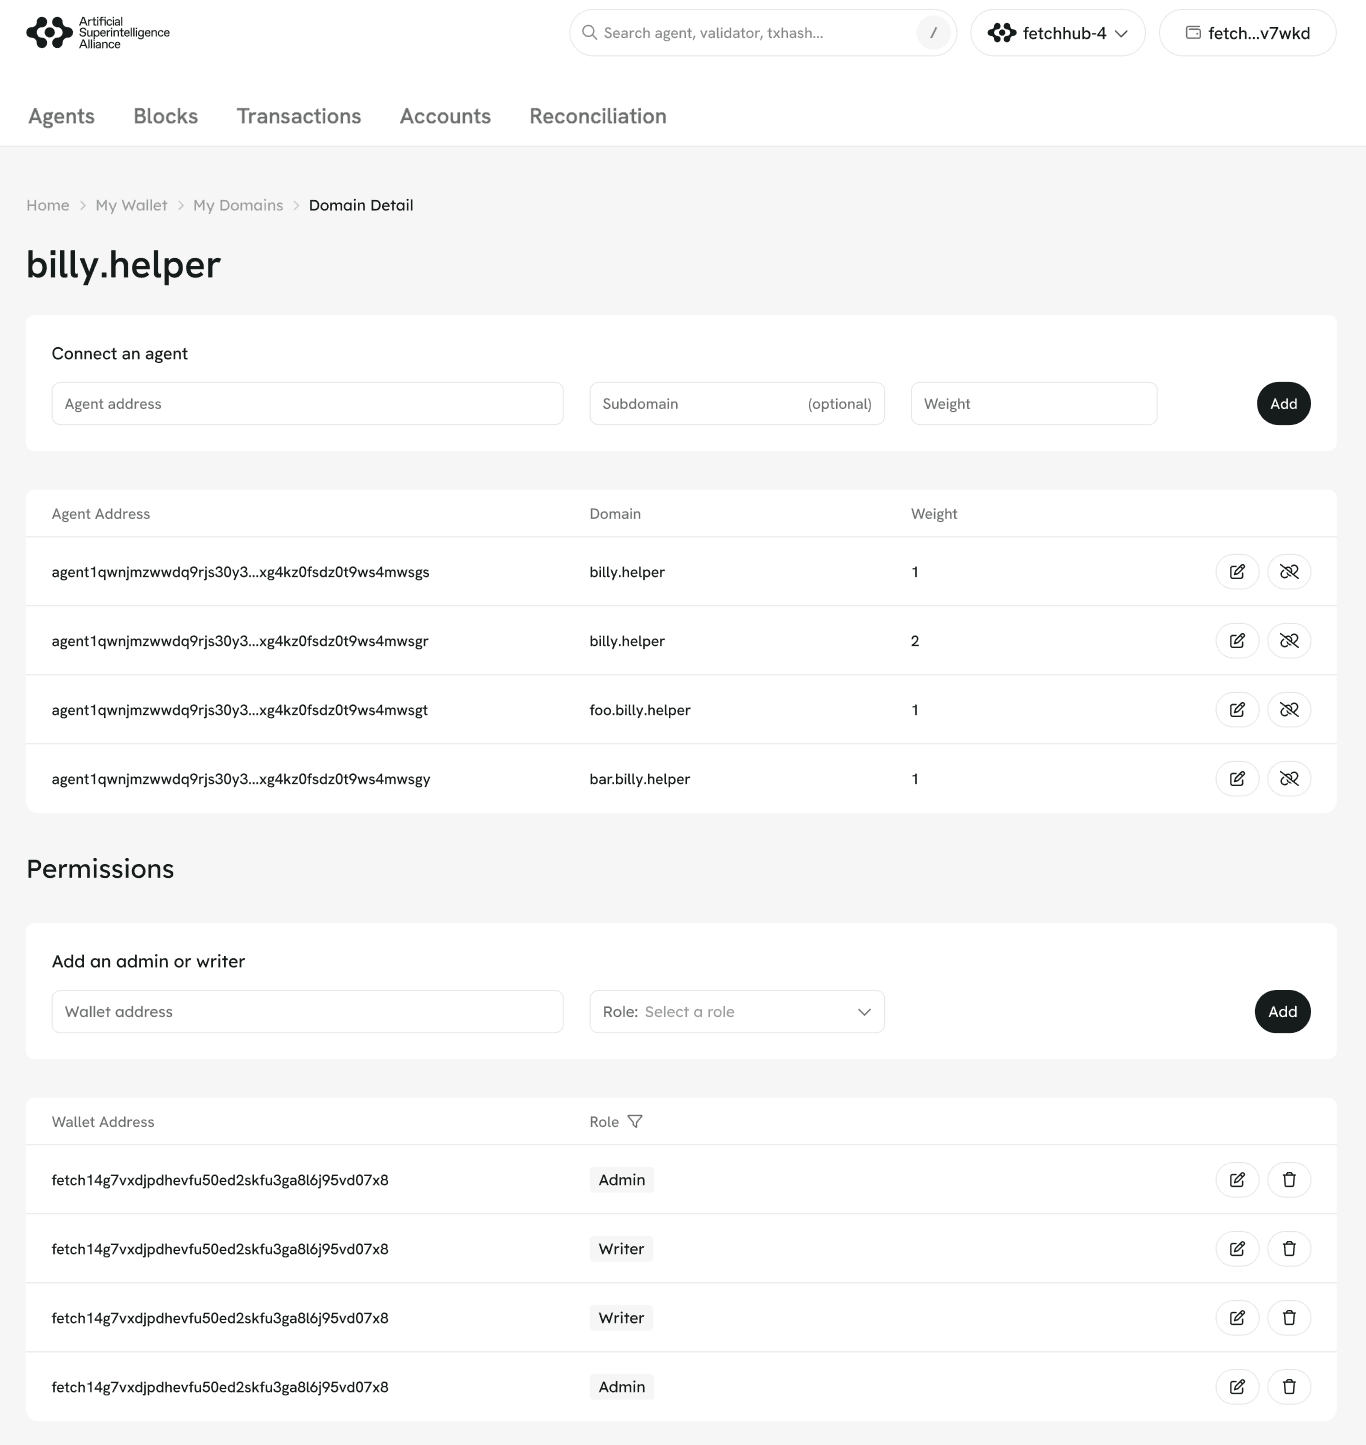This screenshot has height=1445, width=1366.
Task: Click Add button in Connect an agent
Action: [x=1283, y=404]
